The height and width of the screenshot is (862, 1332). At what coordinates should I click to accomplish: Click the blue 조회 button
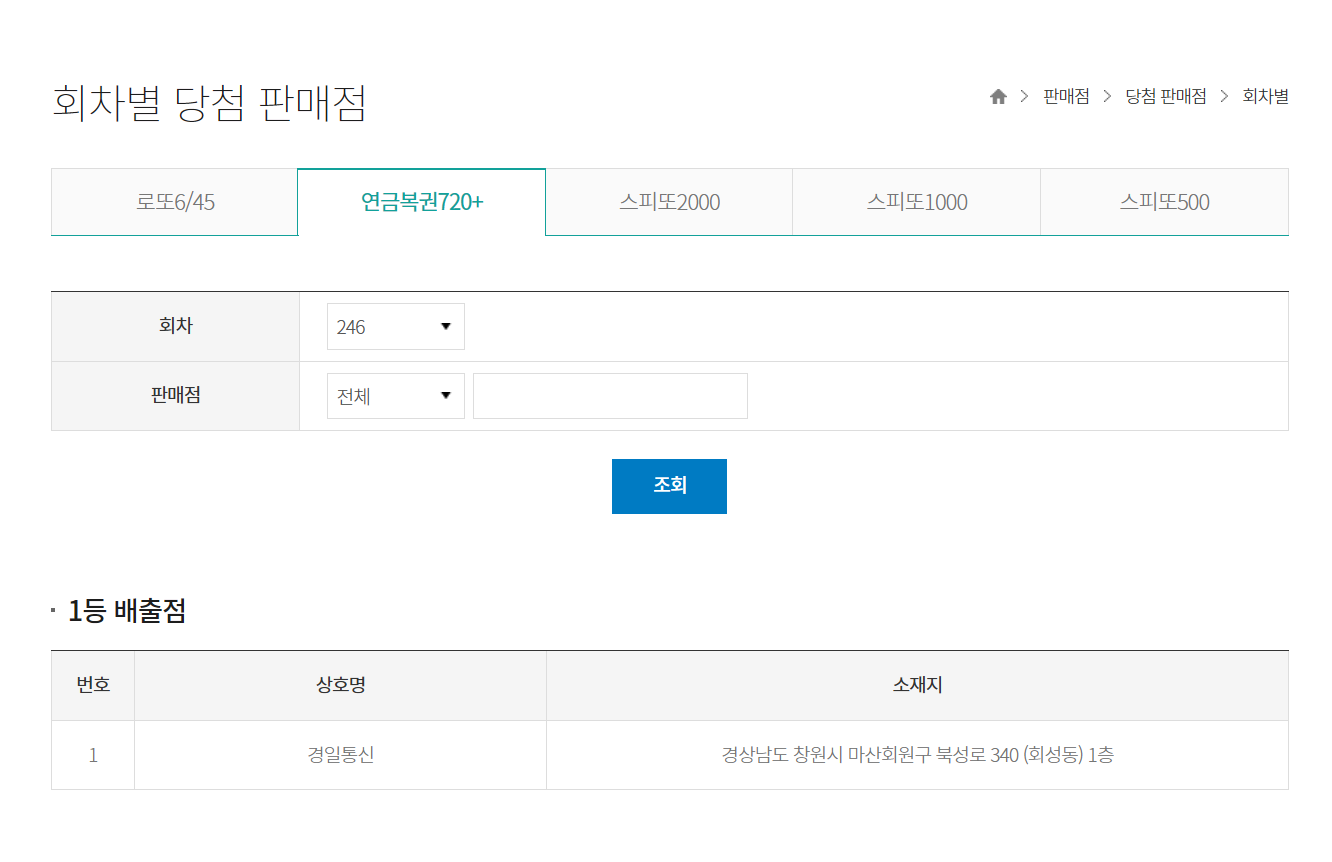(669, 486)
